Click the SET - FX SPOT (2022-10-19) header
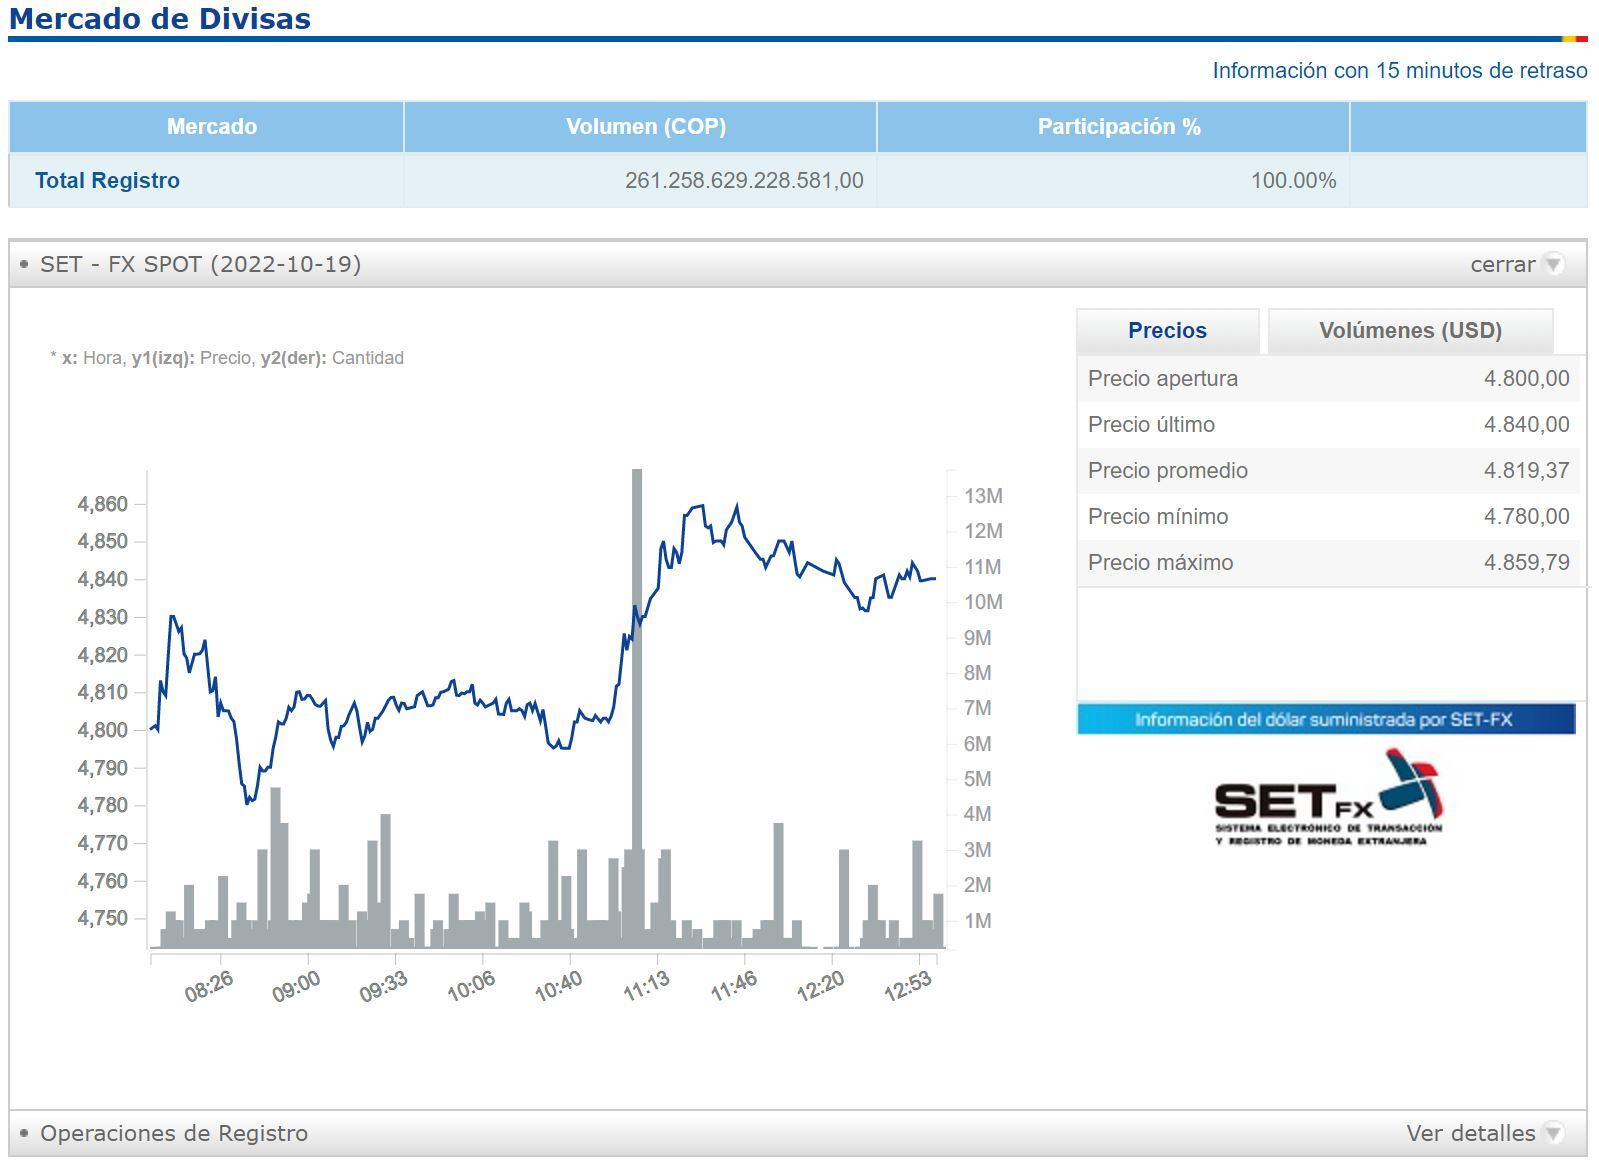The image size is (1599, 1167). 200,264
